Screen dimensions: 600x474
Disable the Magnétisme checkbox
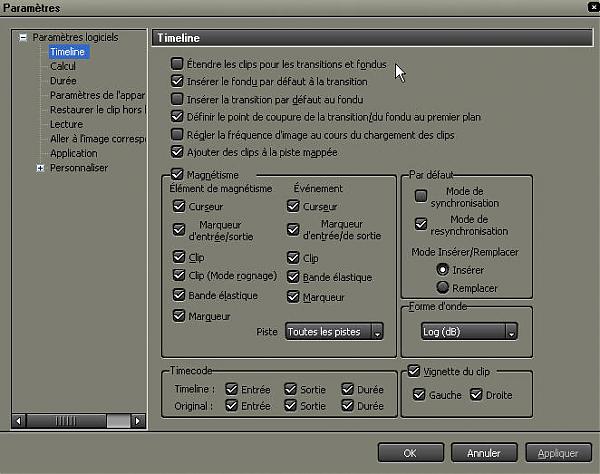[177, 174]
